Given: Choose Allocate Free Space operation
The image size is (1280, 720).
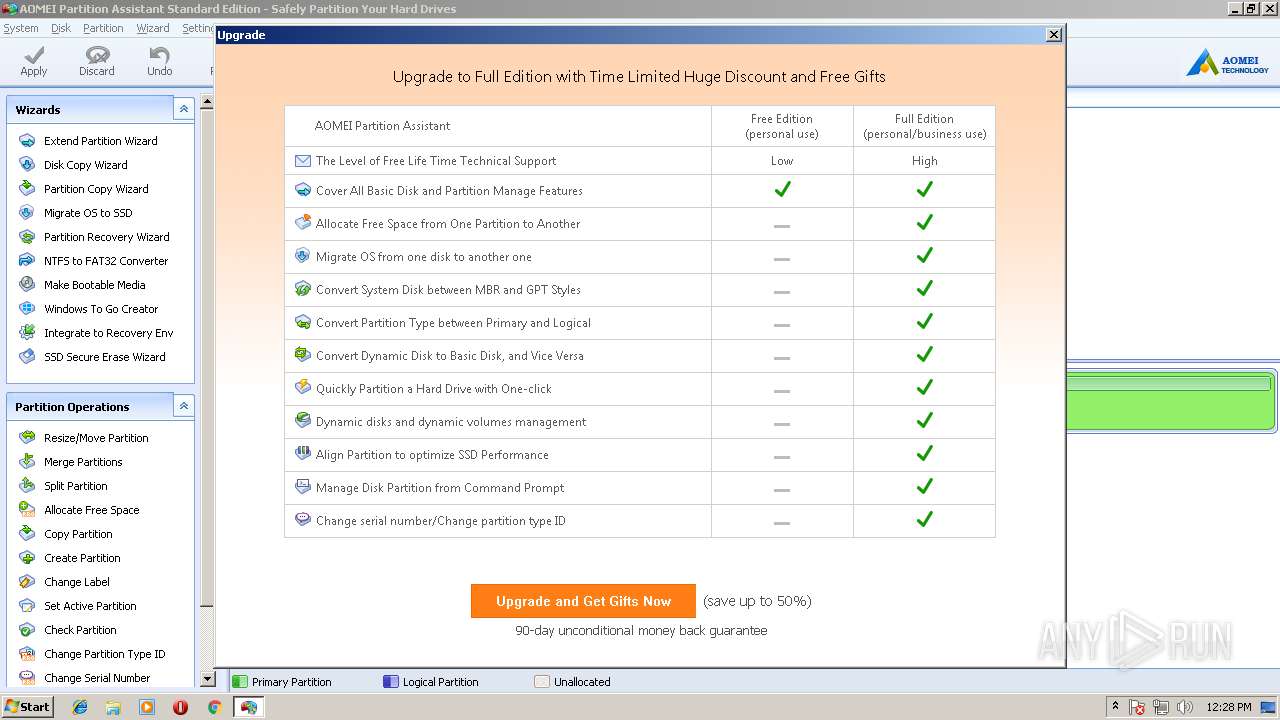Looking at the screenshot, I should pos(91,510).
